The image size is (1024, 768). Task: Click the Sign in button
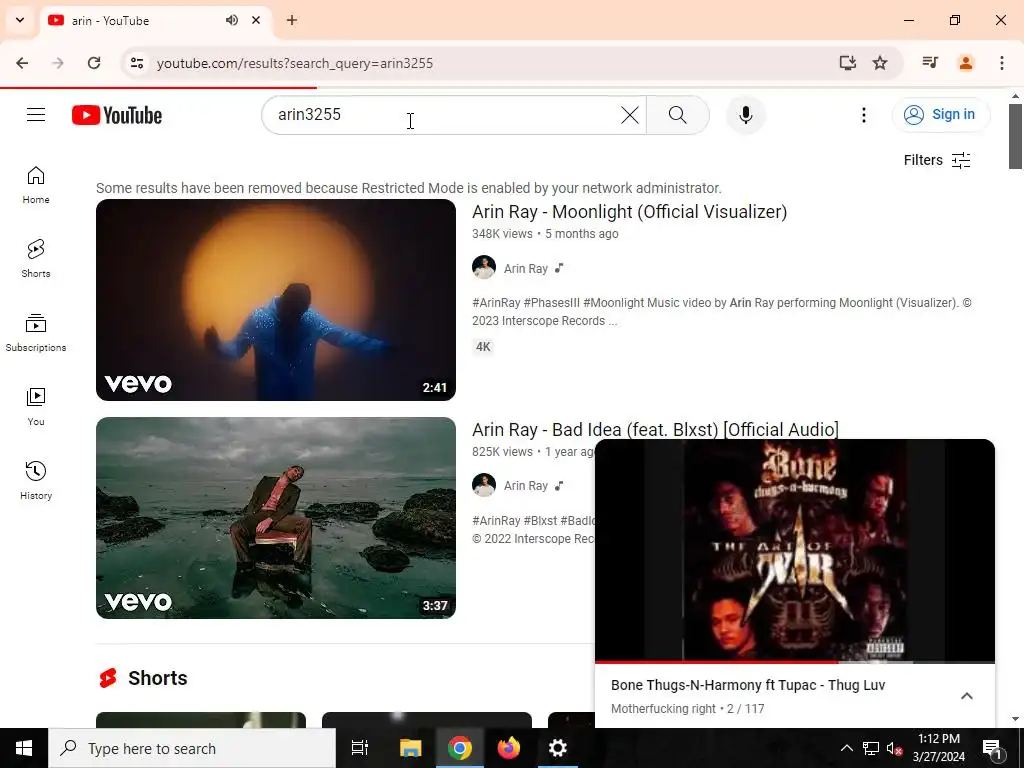[940, 115]
